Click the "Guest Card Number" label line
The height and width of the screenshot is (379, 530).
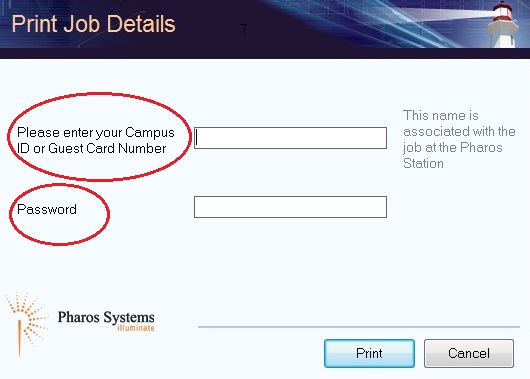[x=92, y=148]
